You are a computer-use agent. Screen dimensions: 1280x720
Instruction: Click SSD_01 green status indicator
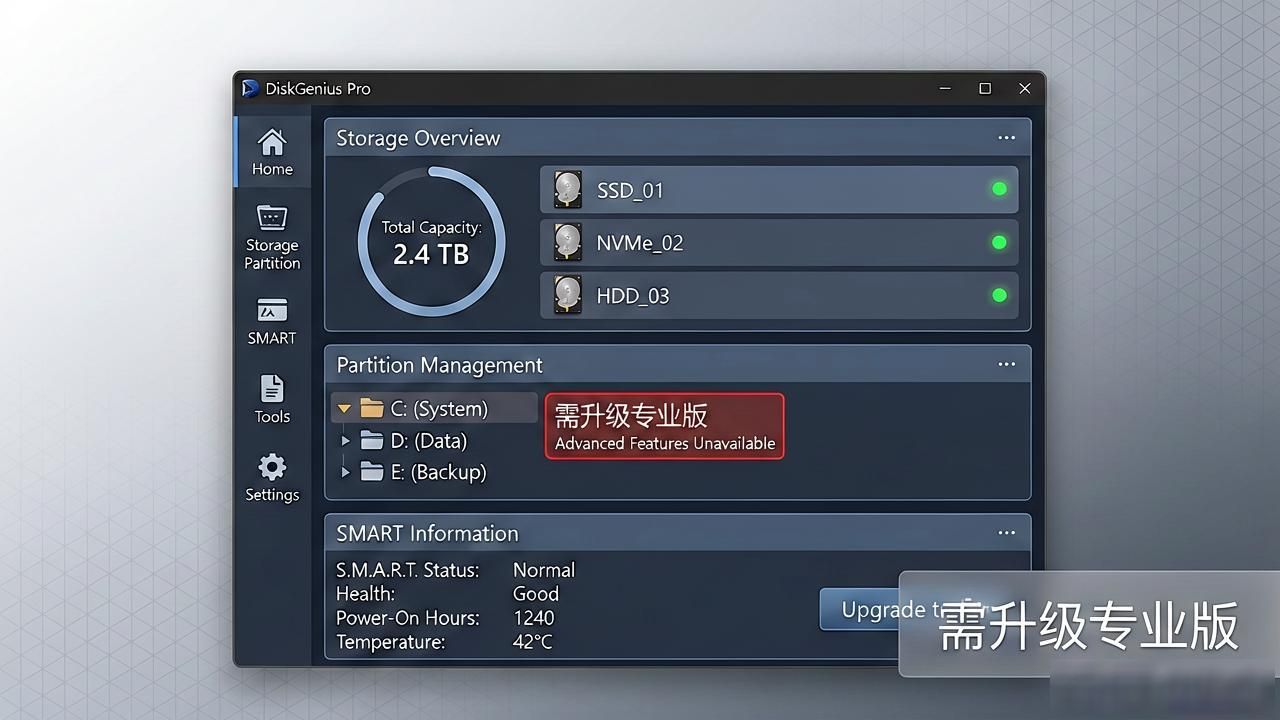click(999, 189)
